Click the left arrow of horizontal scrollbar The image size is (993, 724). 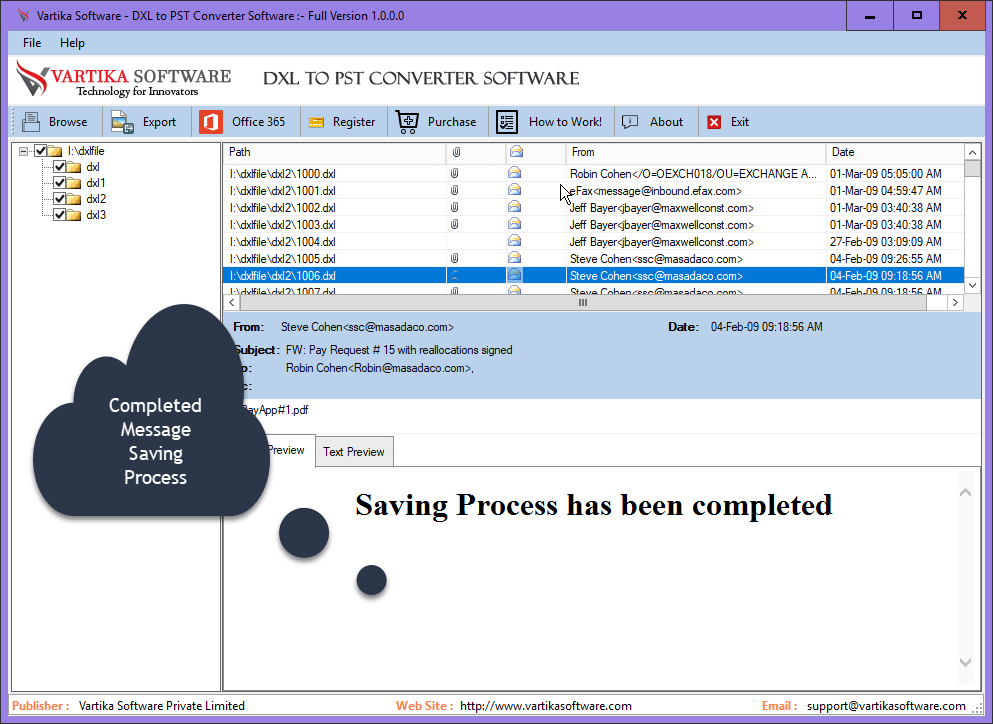click(x=232, y=303)
